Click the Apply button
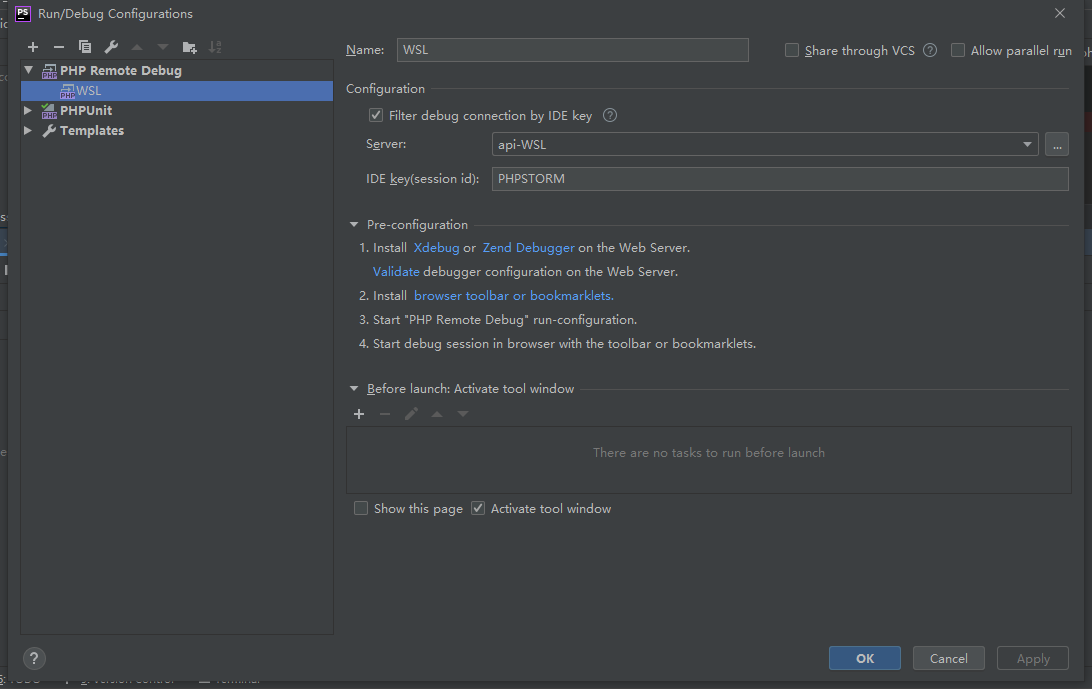 [x=1033, y=658]
